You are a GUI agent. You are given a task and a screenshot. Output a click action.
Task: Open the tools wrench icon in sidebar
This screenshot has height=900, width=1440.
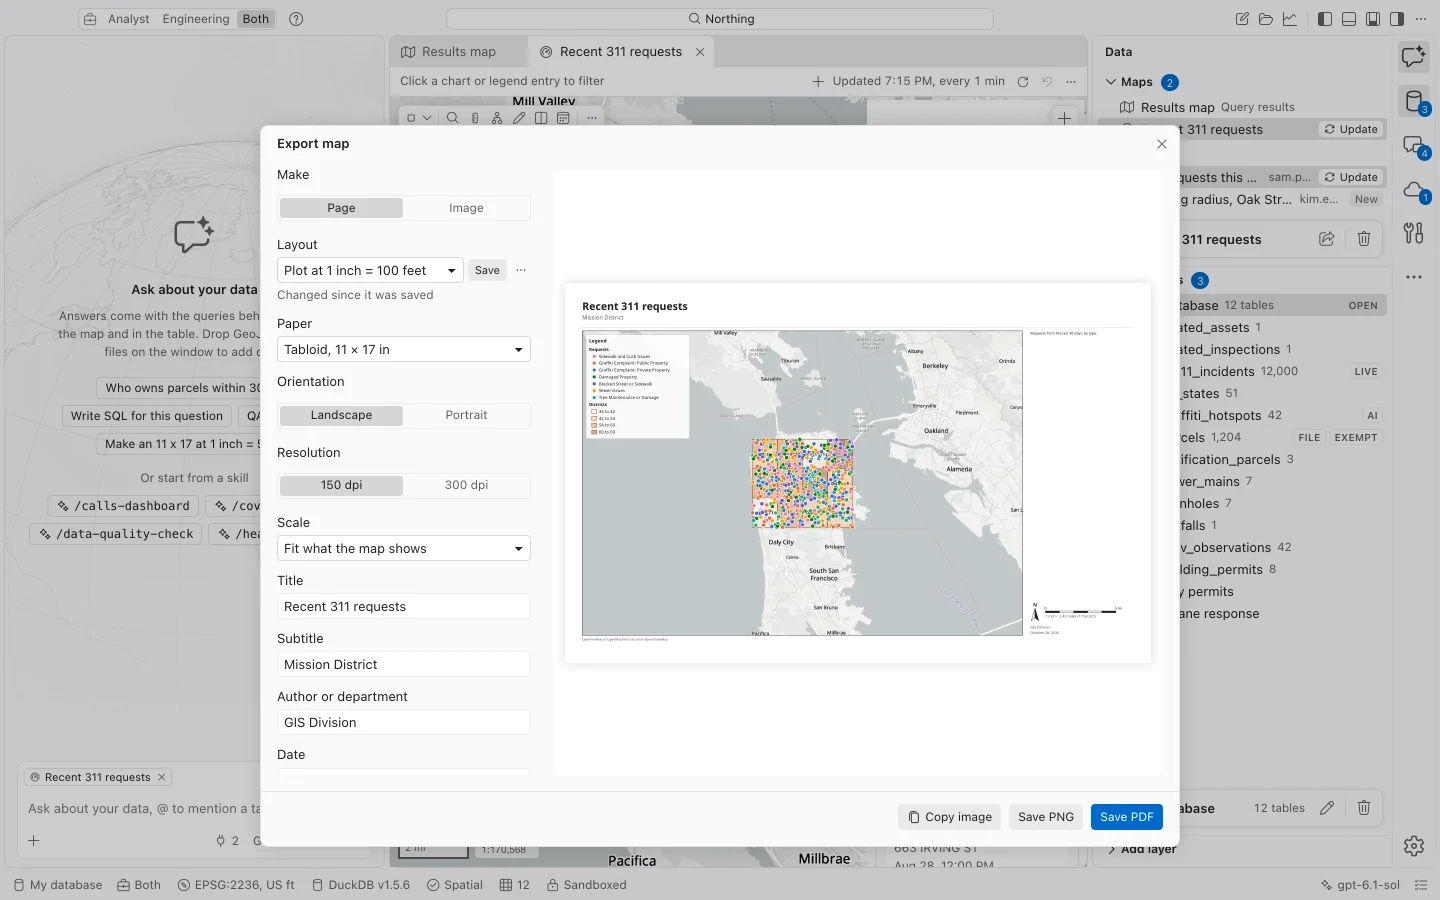pos(1413,233)
